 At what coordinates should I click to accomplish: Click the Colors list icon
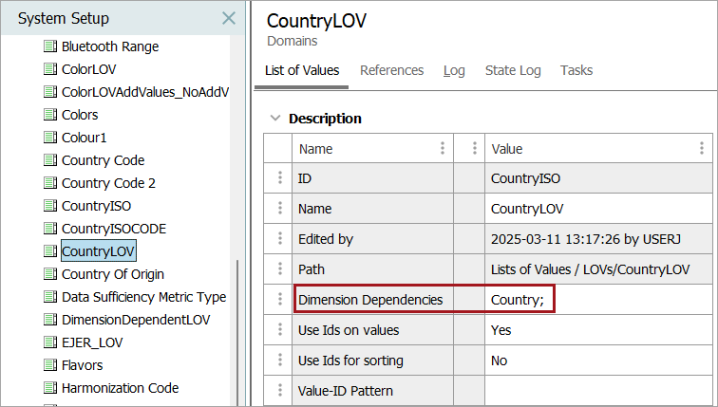click(x=50, y=114)
